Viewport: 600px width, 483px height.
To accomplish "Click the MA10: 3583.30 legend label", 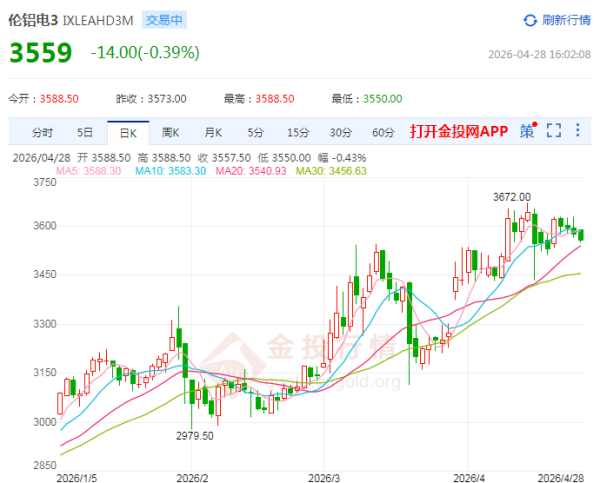I will 171,171.
